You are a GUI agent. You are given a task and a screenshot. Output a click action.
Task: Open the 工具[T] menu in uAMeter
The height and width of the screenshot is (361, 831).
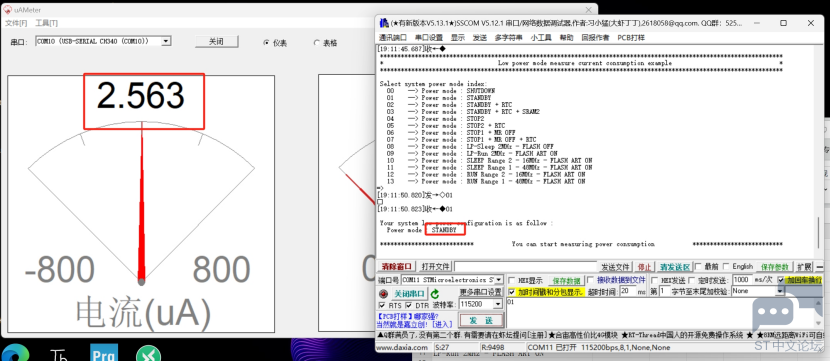[x=46, y=23]
